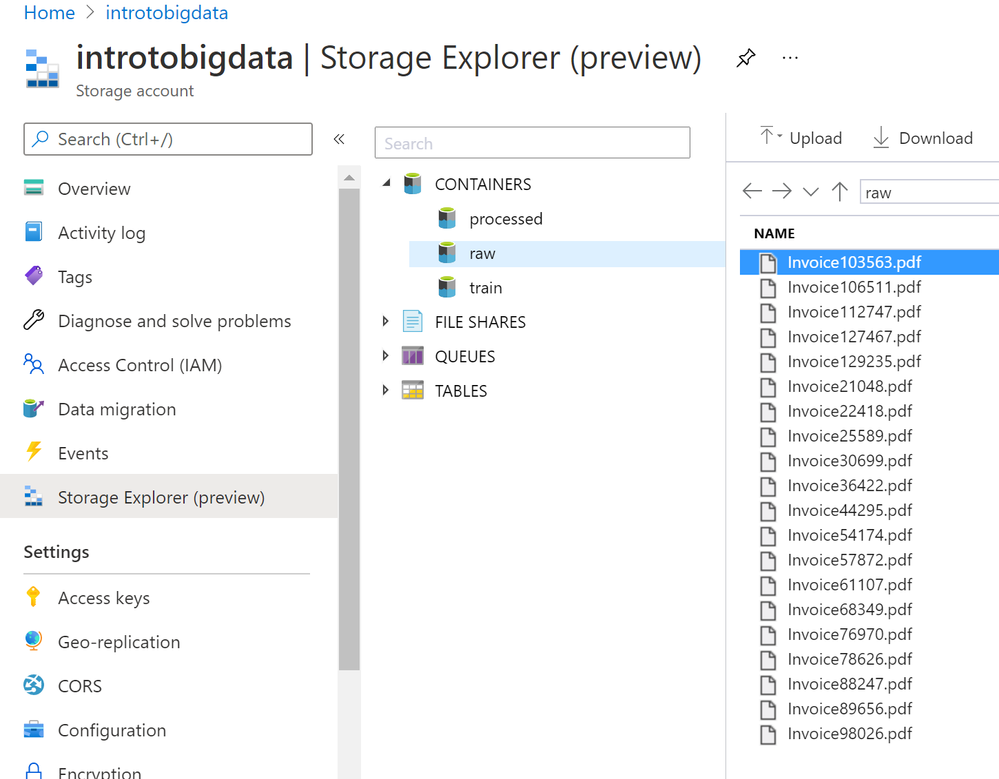The width and height of the screenshot is (999, 779).
Task: Click the storage tree Search field
Action: 532,143
